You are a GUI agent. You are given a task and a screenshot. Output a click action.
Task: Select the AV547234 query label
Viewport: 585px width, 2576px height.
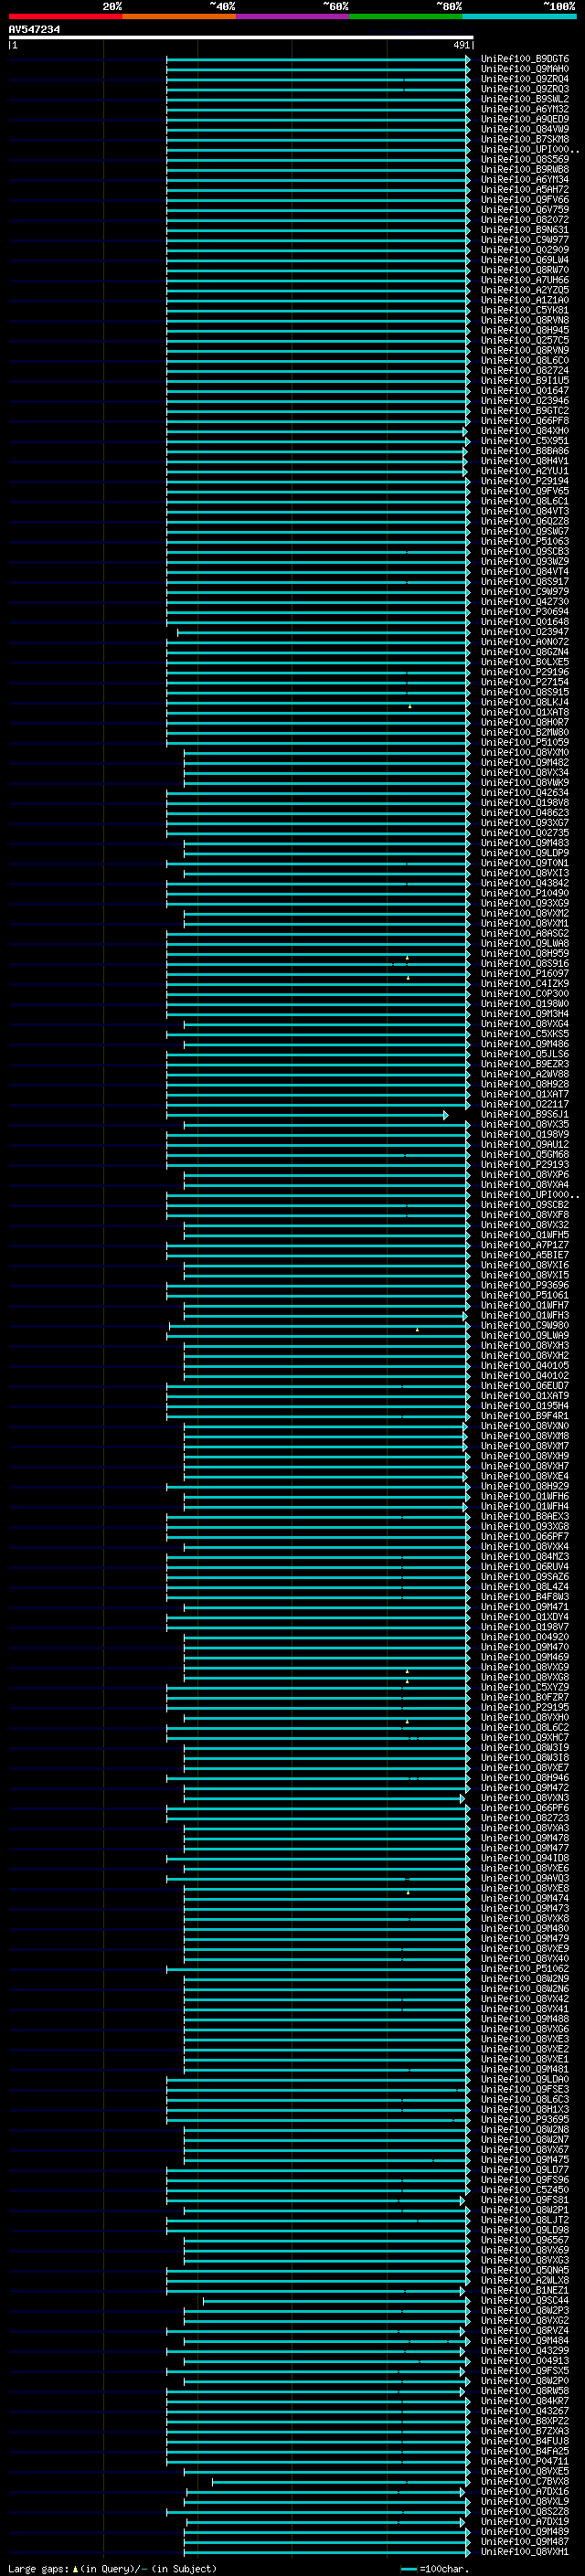[x=34, y=29]
